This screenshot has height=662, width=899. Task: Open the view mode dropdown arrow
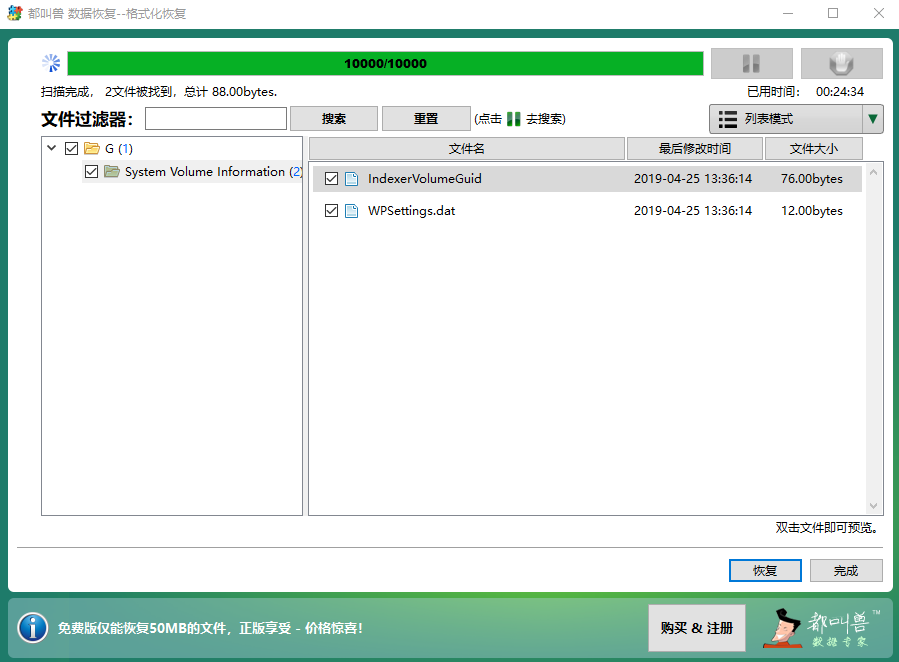click(x=873, y=119)
